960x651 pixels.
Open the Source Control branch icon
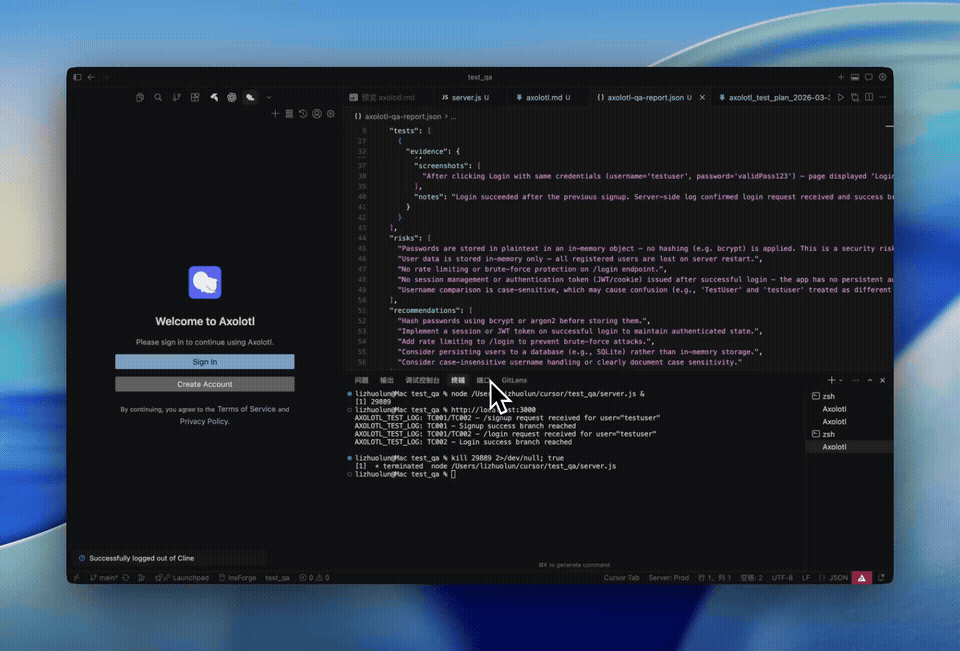(x=176, y=97)
